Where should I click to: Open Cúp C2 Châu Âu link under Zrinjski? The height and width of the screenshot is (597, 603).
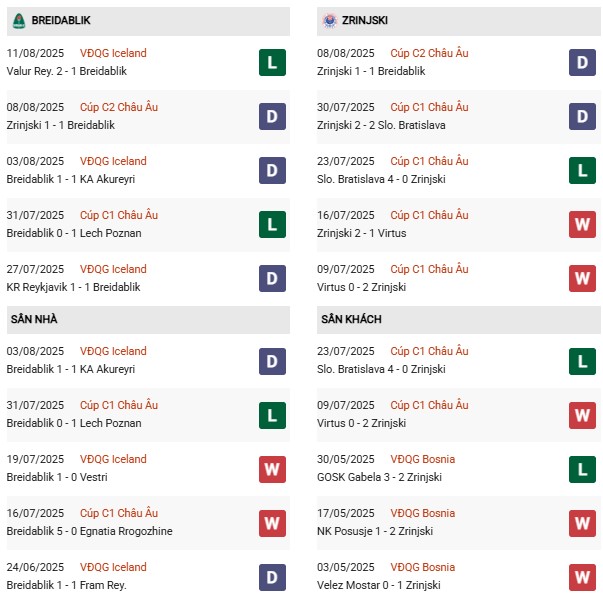428,53
